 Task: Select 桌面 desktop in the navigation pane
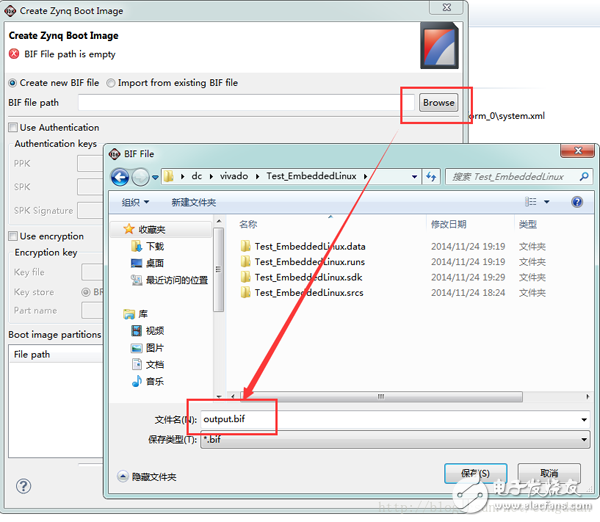point(155,263)
